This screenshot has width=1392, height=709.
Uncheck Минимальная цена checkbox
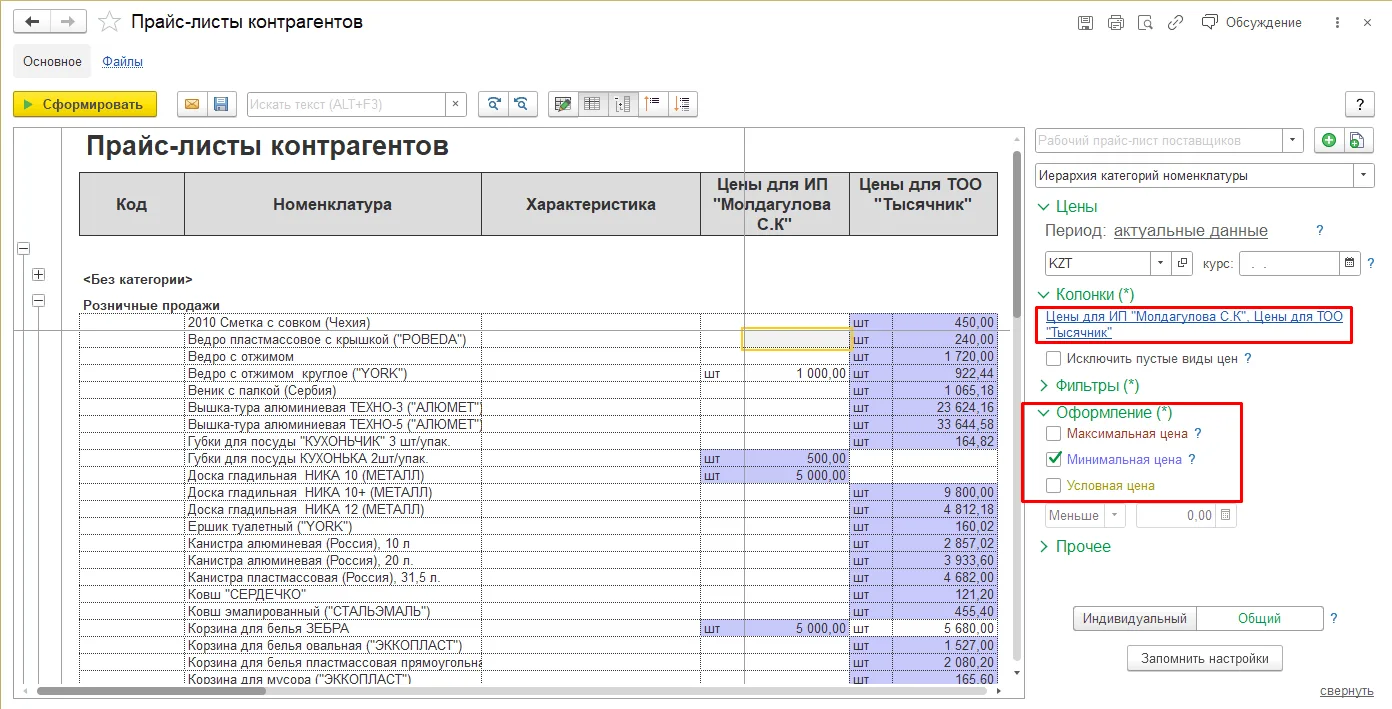1053,460
